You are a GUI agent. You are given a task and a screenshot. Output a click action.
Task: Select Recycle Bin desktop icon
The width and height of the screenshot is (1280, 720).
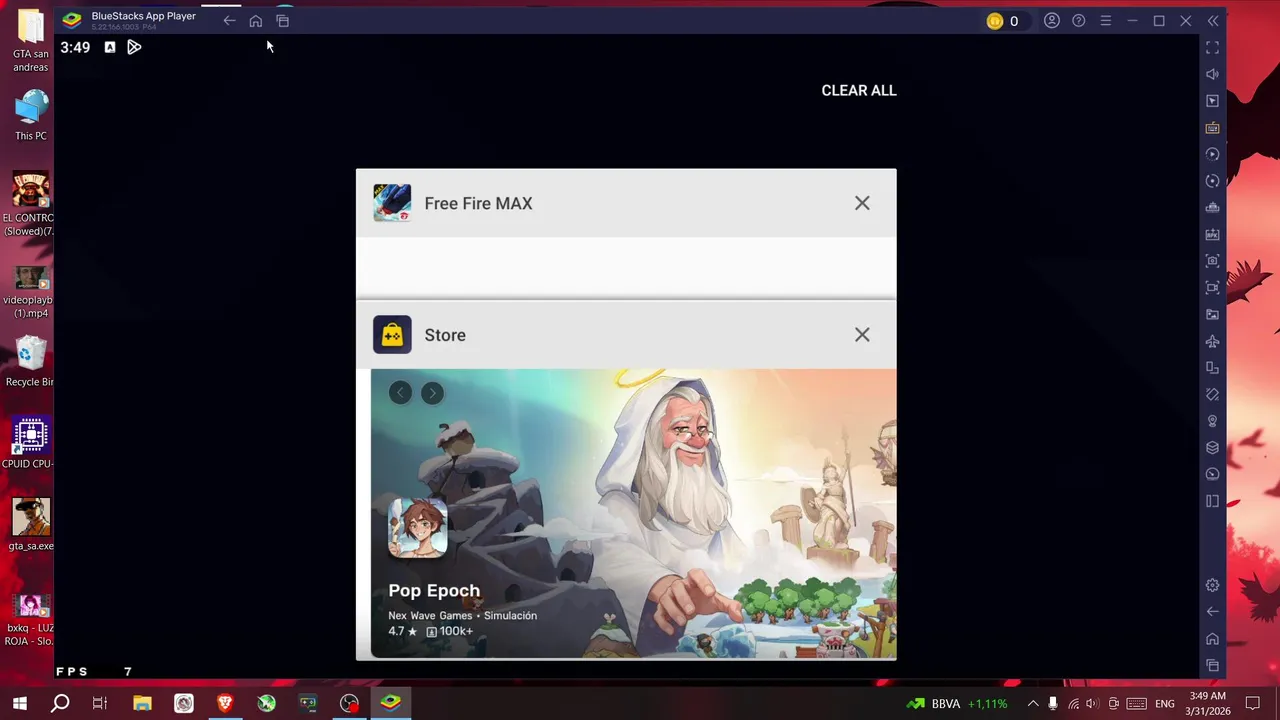point(29,362)
